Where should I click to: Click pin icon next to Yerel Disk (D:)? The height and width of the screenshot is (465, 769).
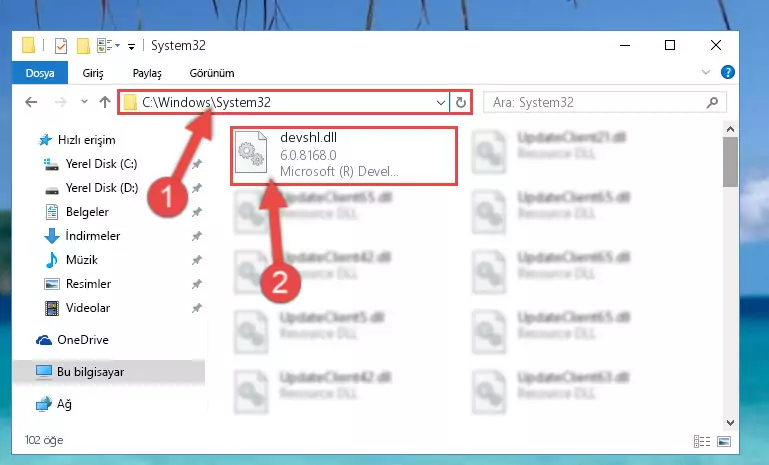tap(197, 188)
